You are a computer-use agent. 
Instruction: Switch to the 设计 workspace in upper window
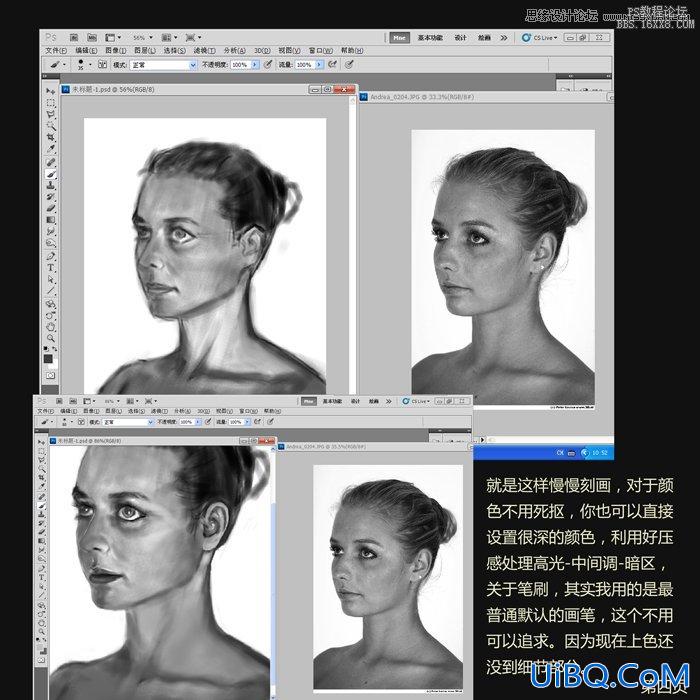(x=460, y=38)
